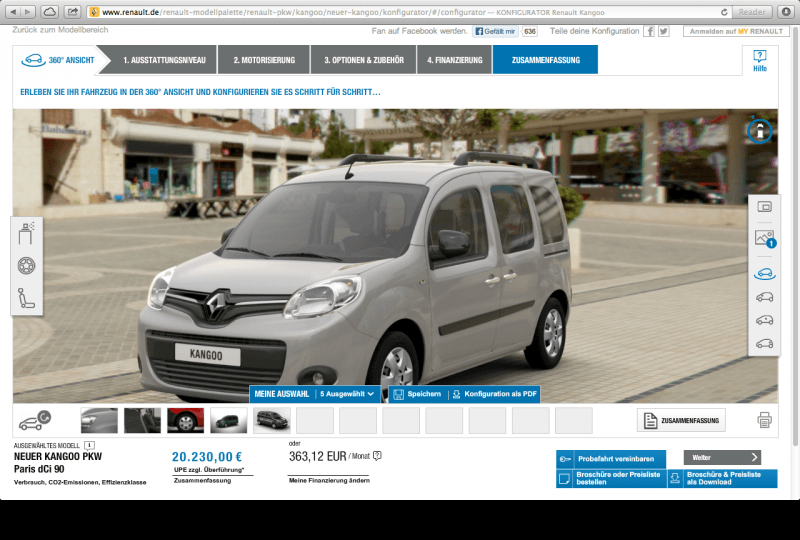Screen dimensions: 800x540
Task: Open Verbrauch, CO2-Emissionen, Effizienzklasse link
Action: tap(80, 482)
